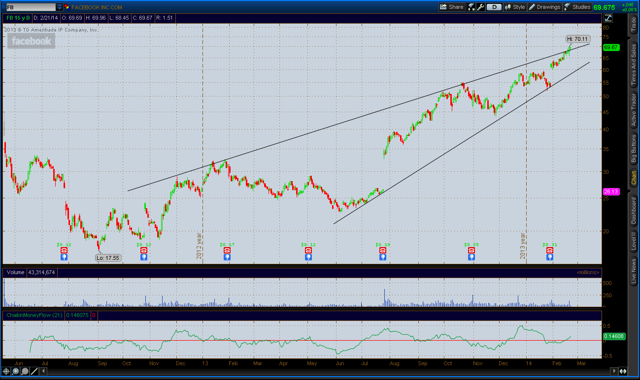The height and width of the screenshot is (380, 640).
Task: Click the flask quick-study icon beside Share
Action: [x=471, y=7]
